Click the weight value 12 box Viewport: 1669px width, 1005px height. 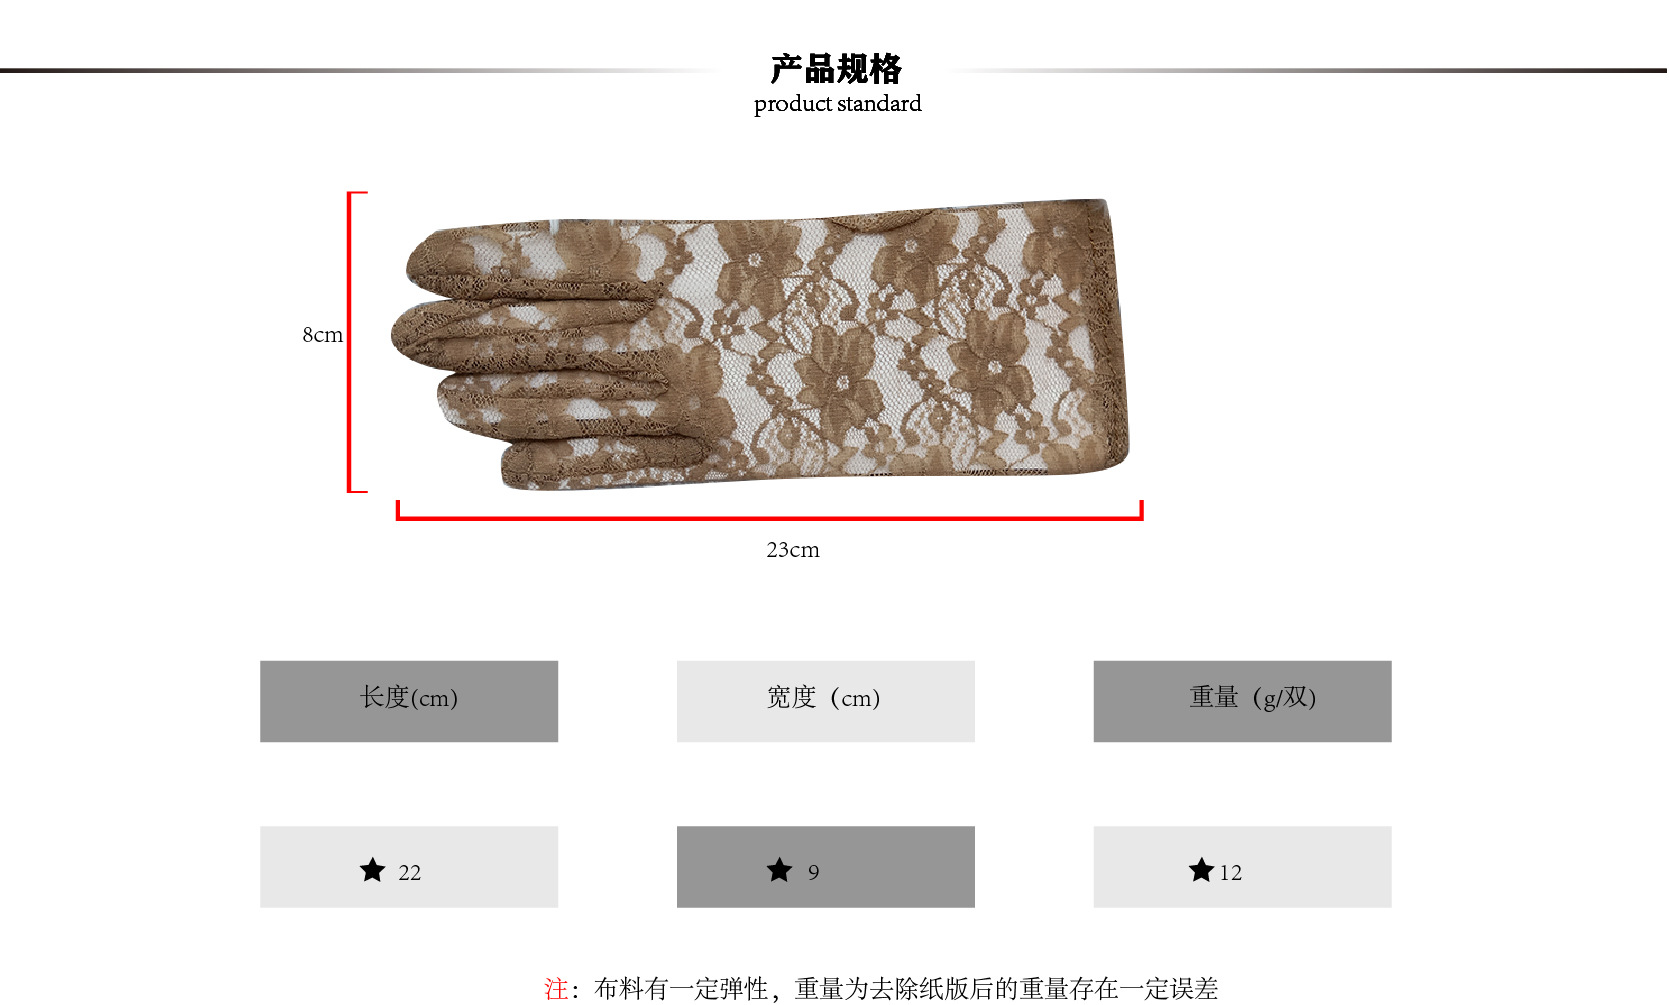[x=1242, y=867]
